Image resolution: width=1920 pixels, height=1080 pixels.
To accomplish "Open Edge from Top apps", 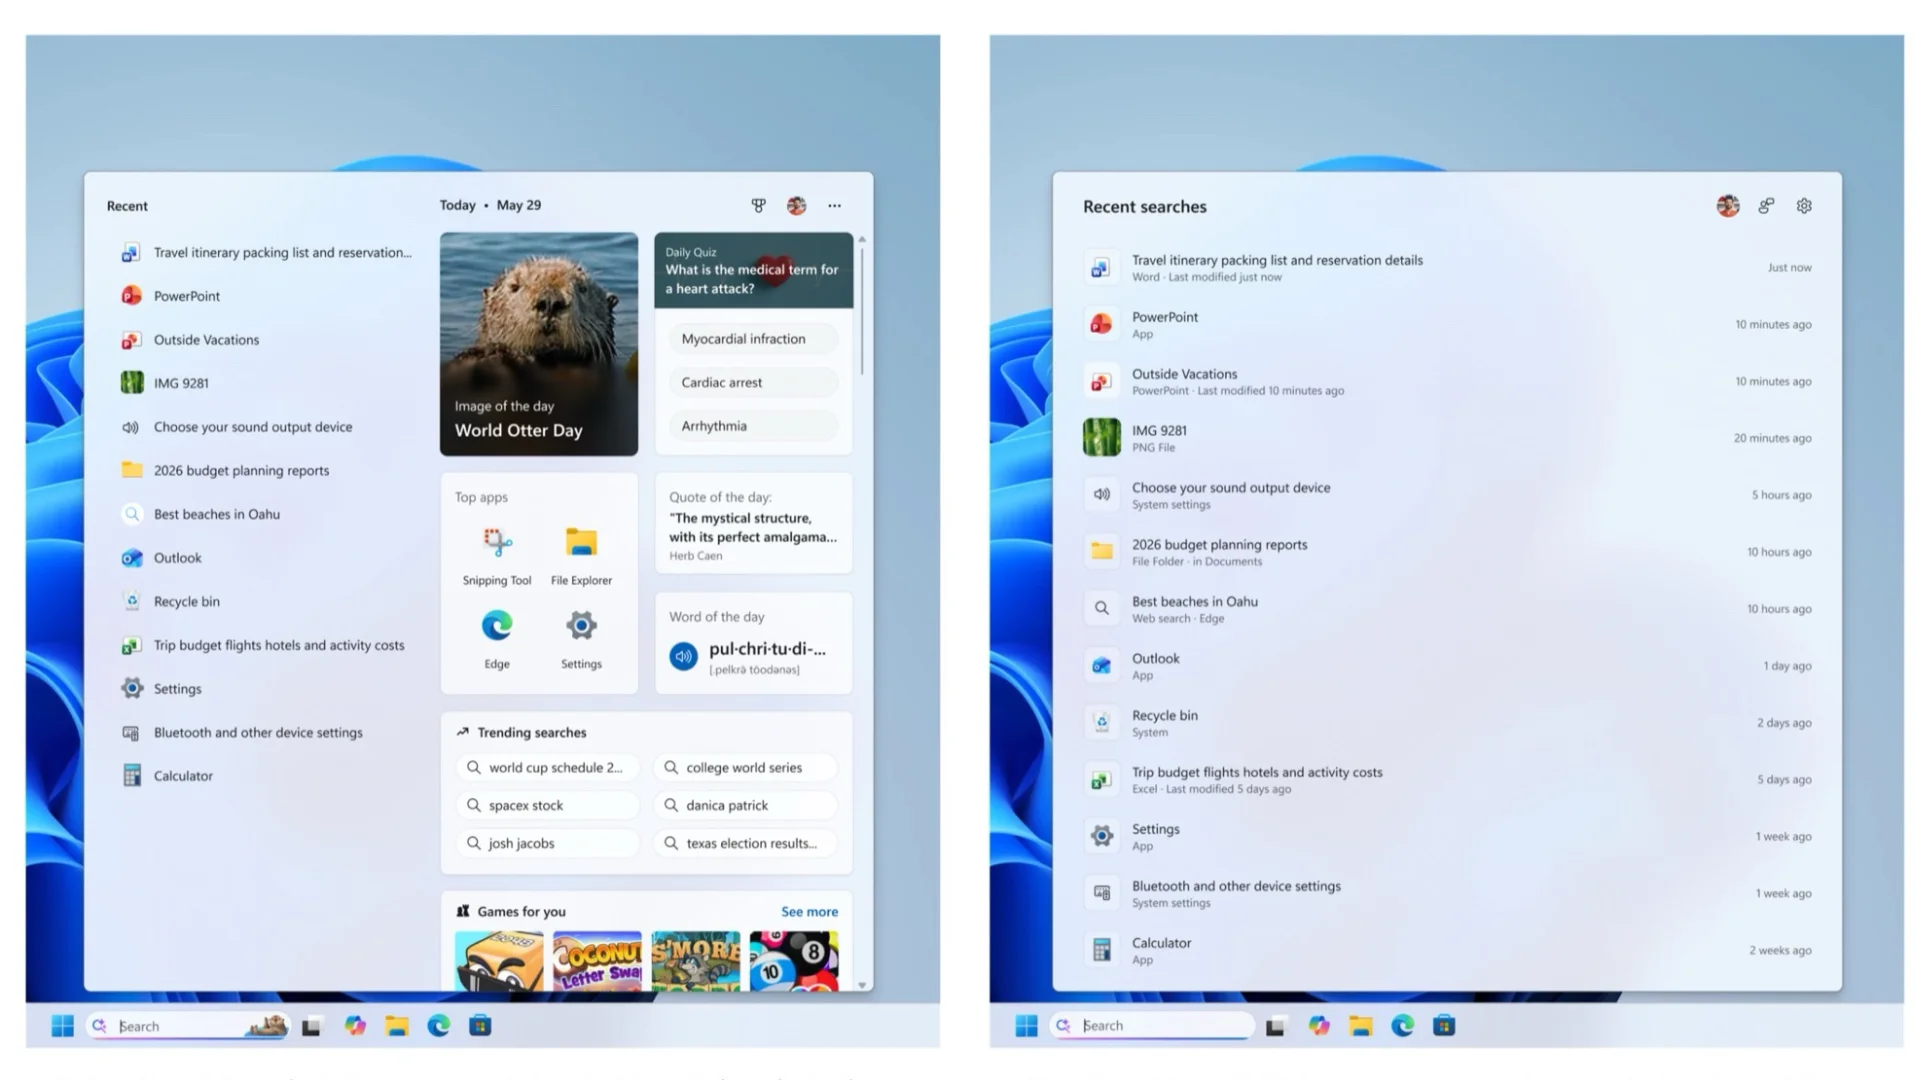I will 497,639.
